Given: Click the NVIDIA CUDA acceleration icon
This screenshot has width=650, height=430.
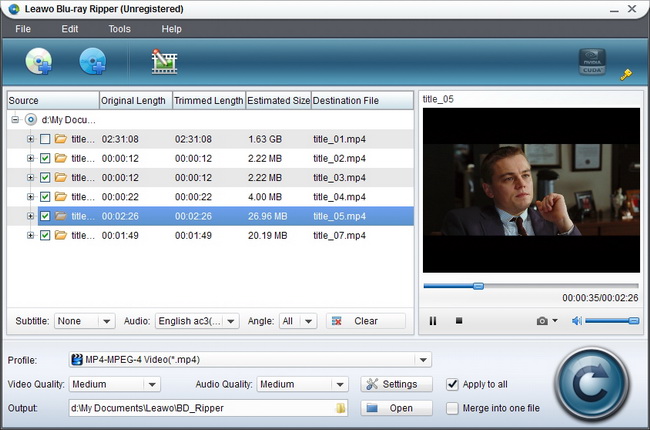Looking at the screenshot, I should pos(592,62).
